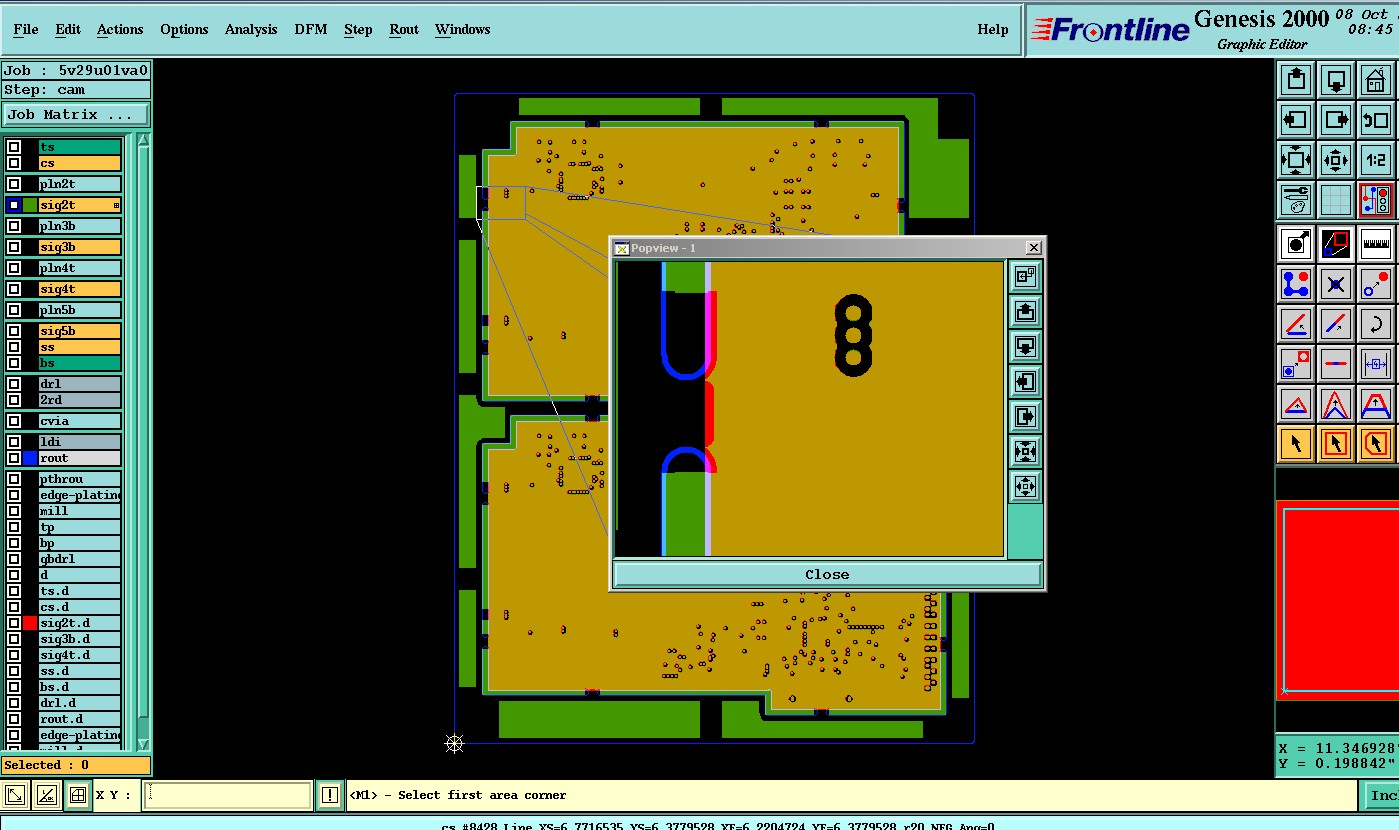Click the Home view house icon

(1376, 79)
